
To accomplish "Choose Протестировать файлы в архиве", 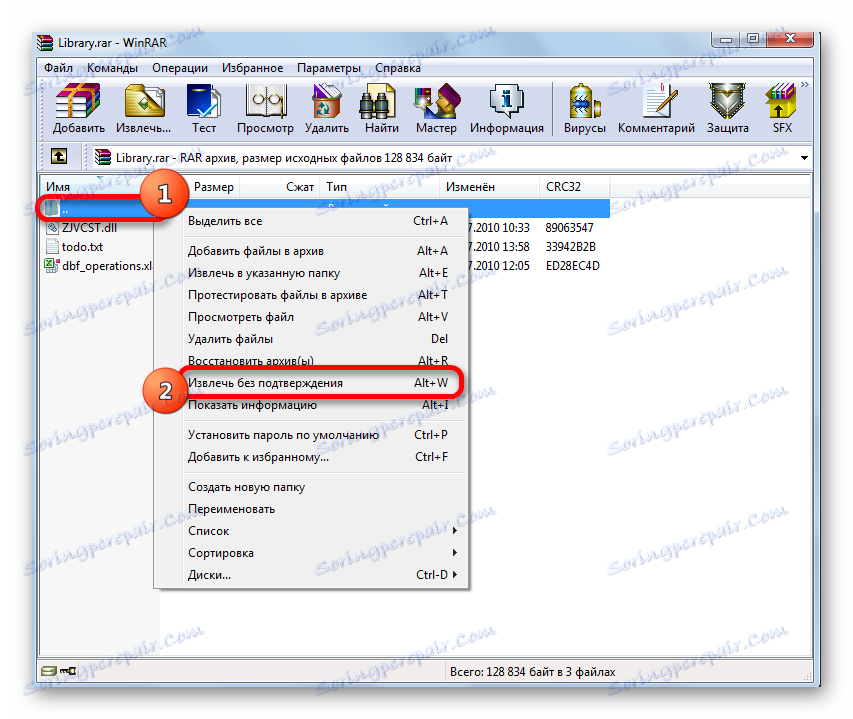I will pos(325,295).
